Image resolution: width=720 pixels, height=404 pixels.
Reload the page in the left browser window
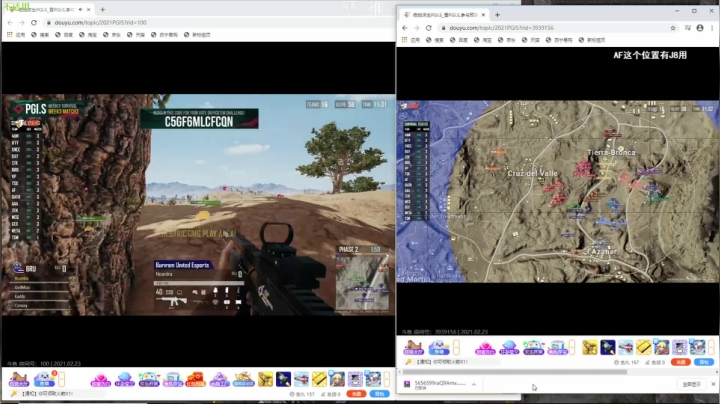[x=34, y=22]
